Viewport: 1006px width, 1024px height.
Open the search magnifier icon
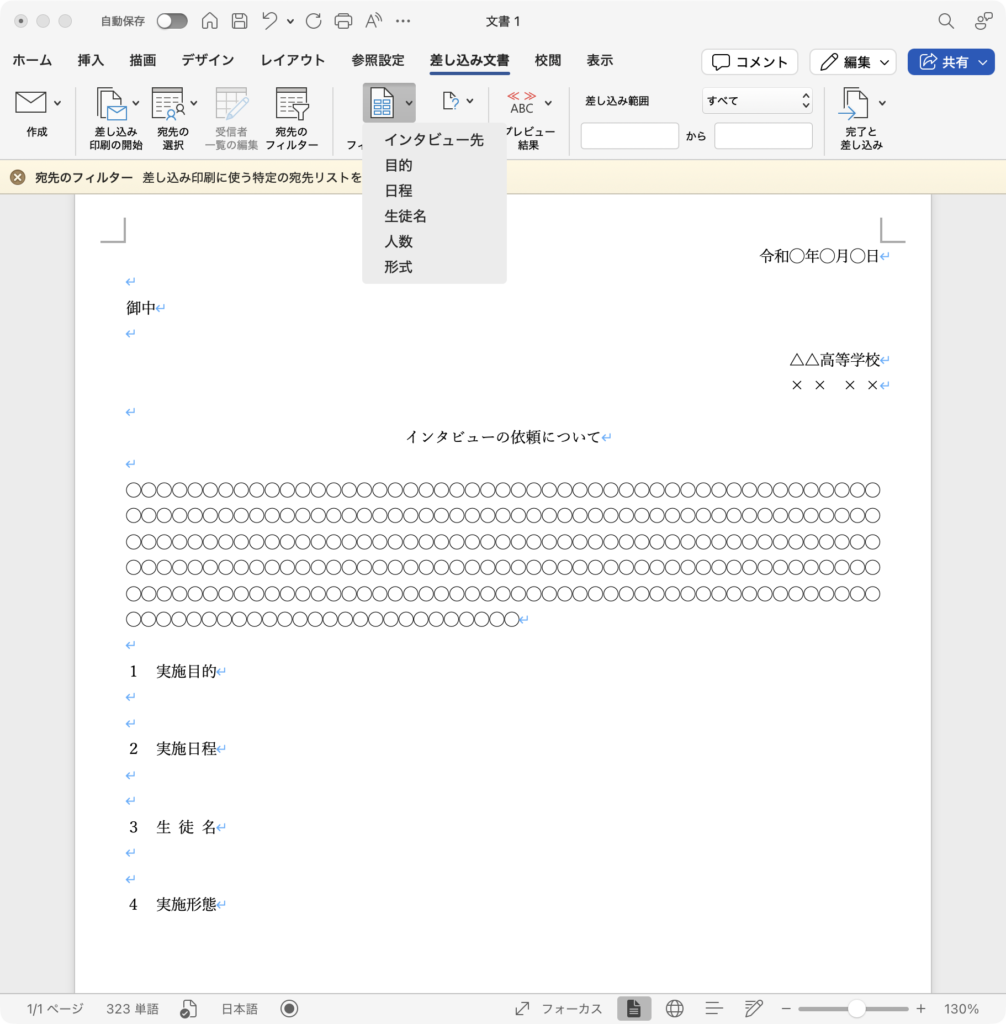click(945, 21)
